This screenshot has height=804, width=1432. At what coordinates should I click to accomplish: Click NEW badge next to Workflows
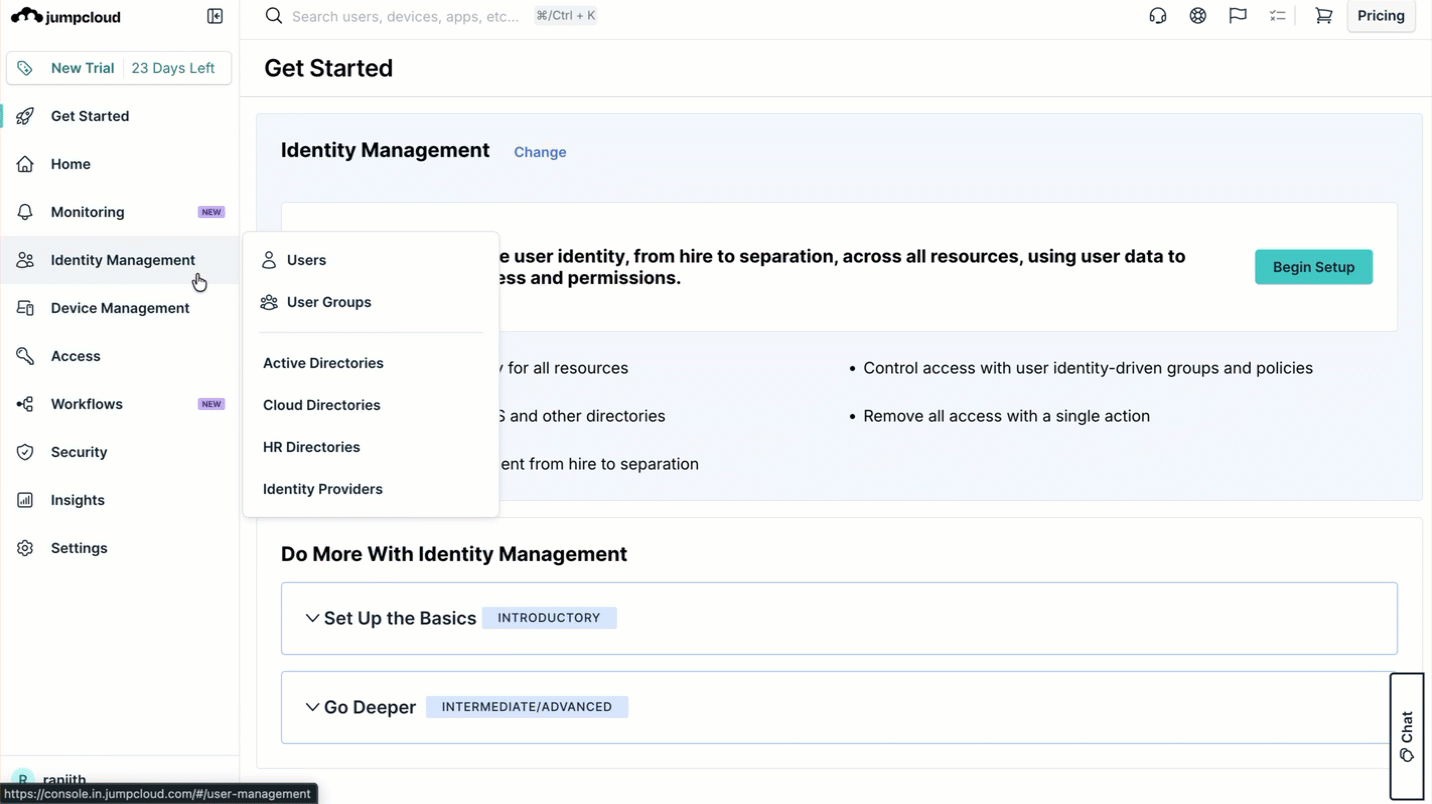coord(211,404)
